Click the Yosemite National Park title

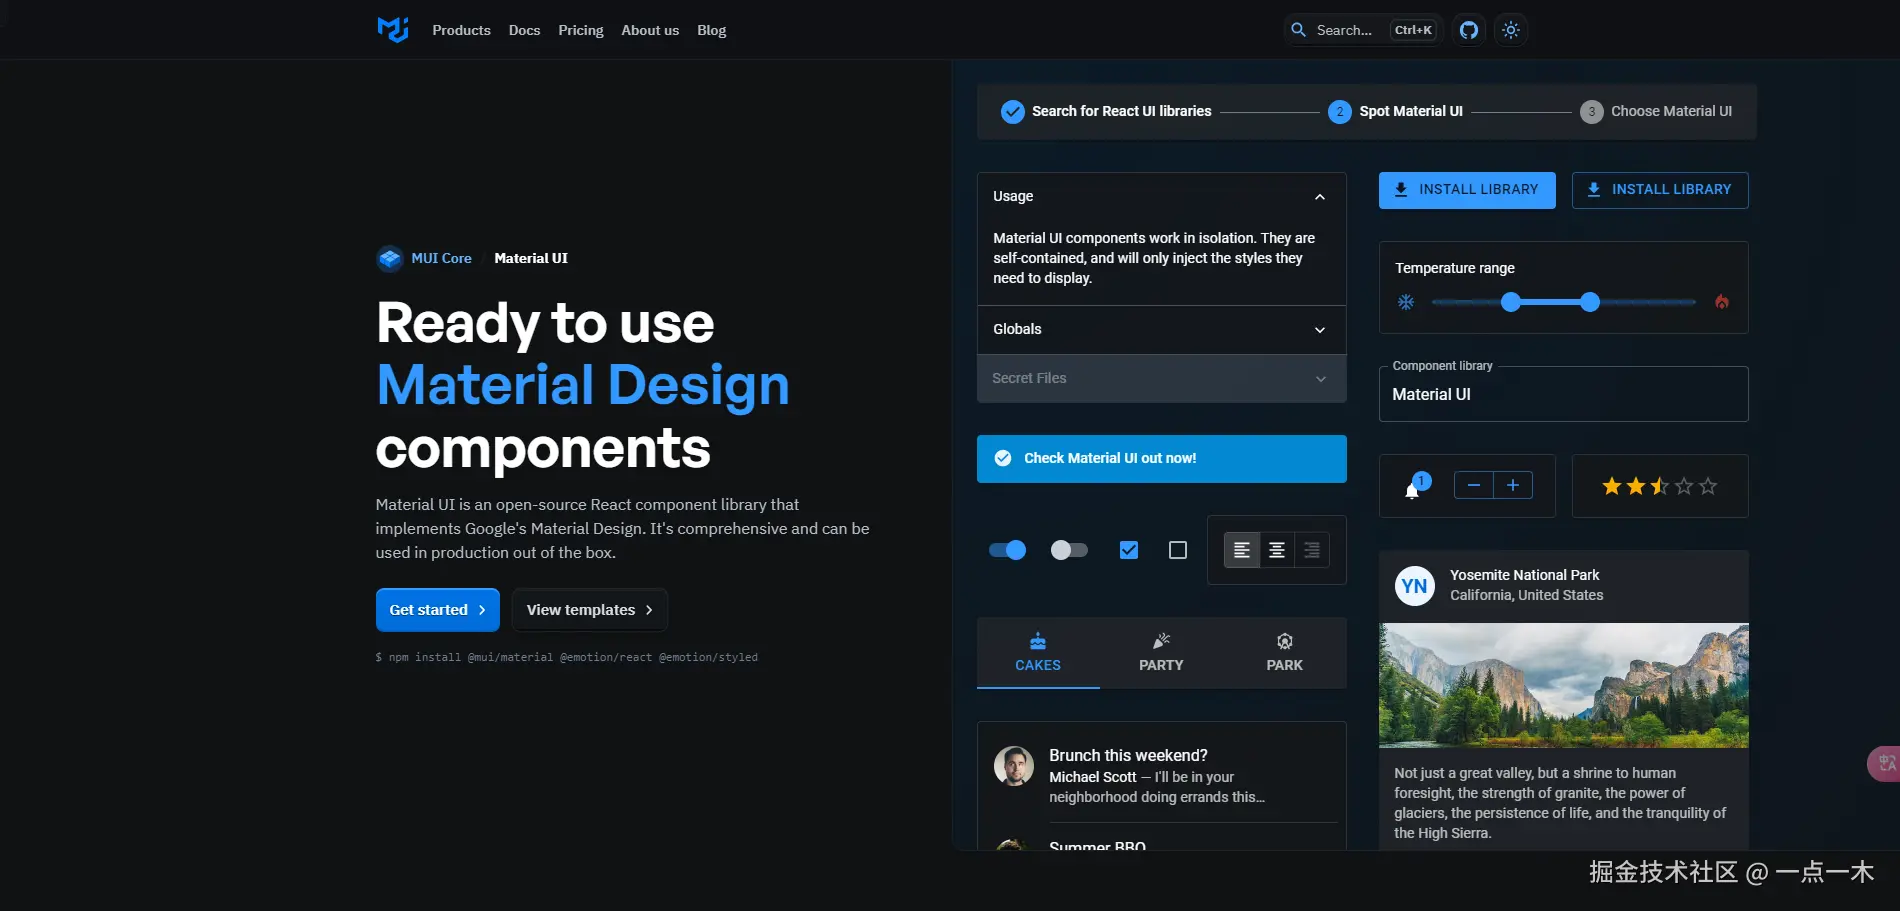pyautogui.click(x=1524, y=575)
